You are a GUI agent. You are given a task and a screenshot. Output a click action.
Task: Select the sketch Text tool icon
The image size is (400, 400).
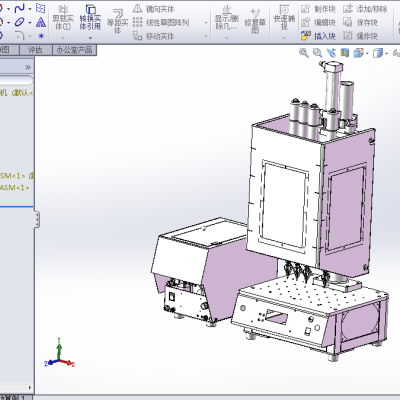(41, 22)
